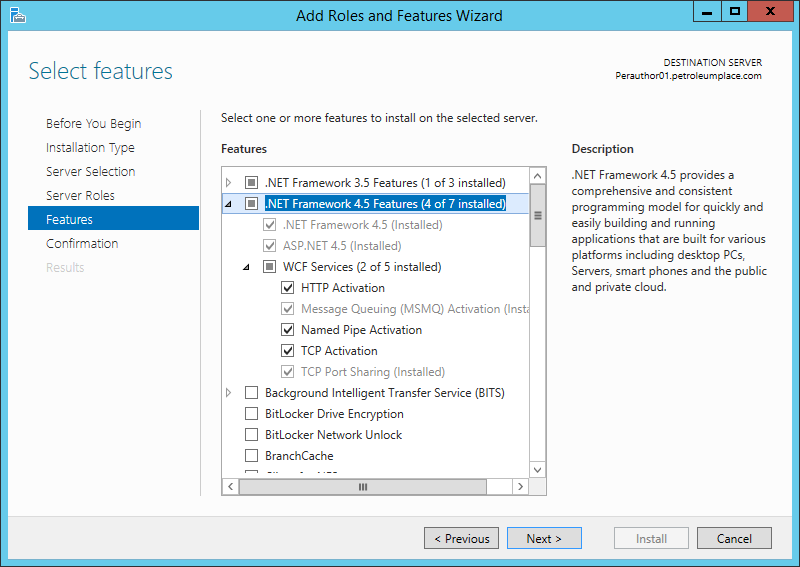Screen dimensions: 800x567
Task: Click the vertical scrollbar thumb in features list
Action: coord(537,215)
